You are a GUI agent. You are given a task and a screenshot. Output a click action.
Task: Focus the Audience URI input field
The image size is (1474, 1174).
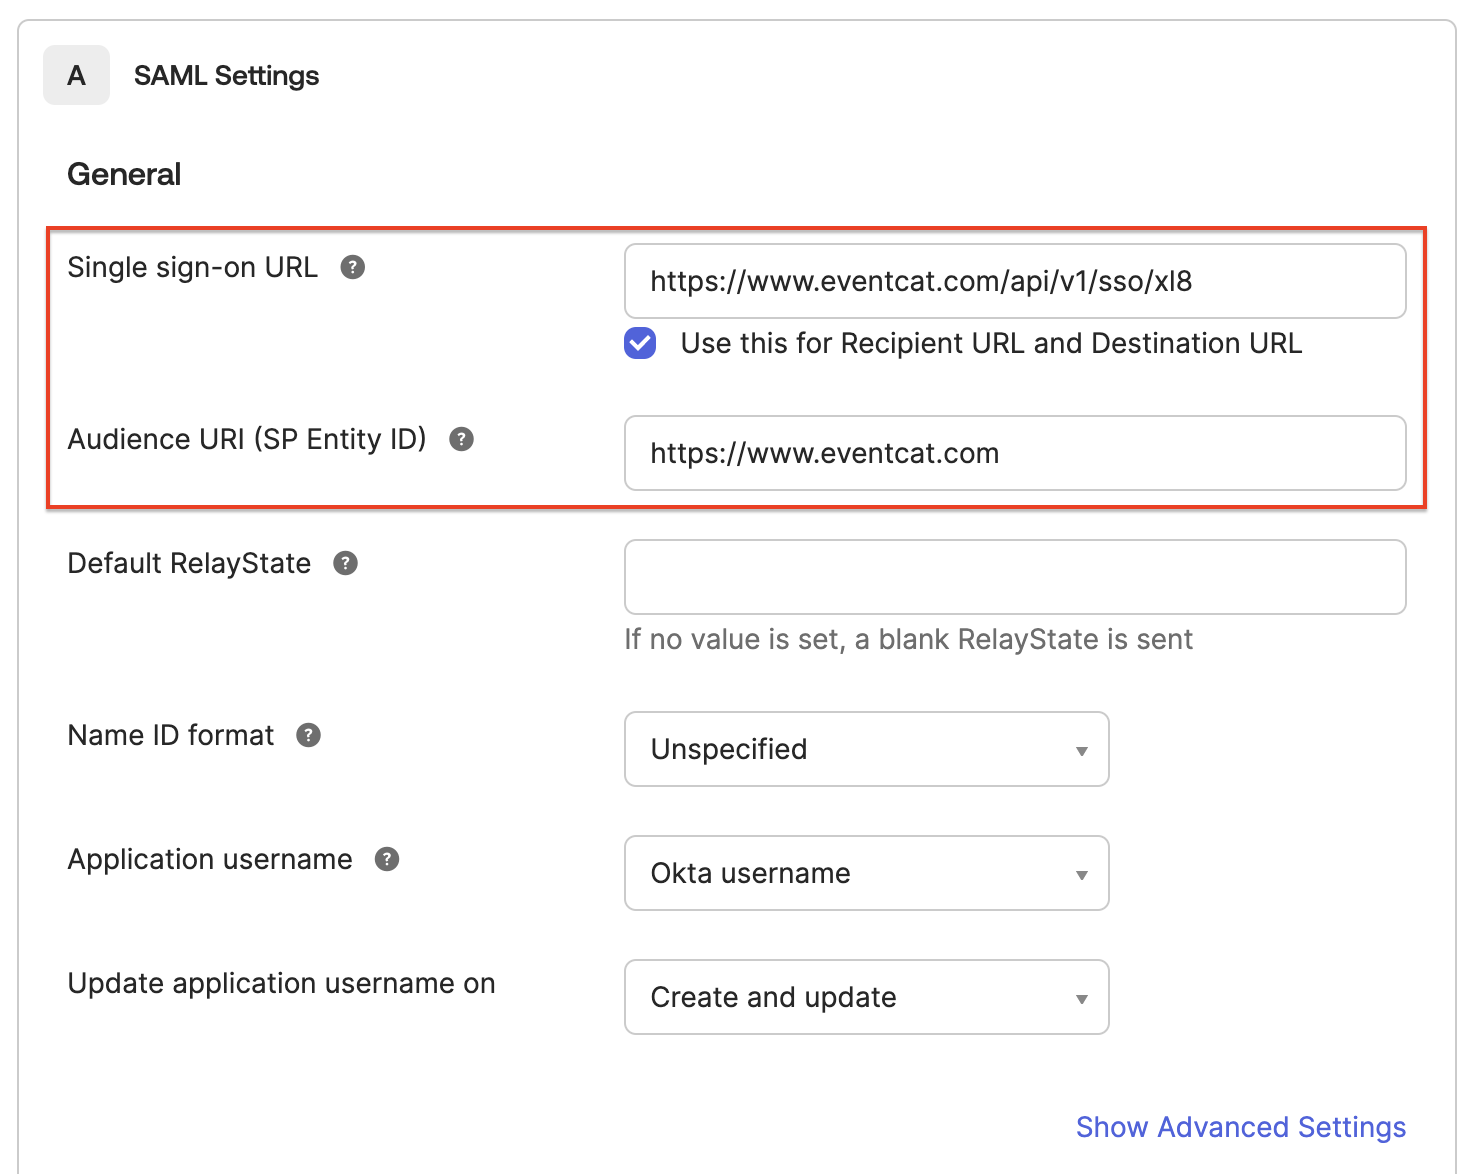point(1014,453)
